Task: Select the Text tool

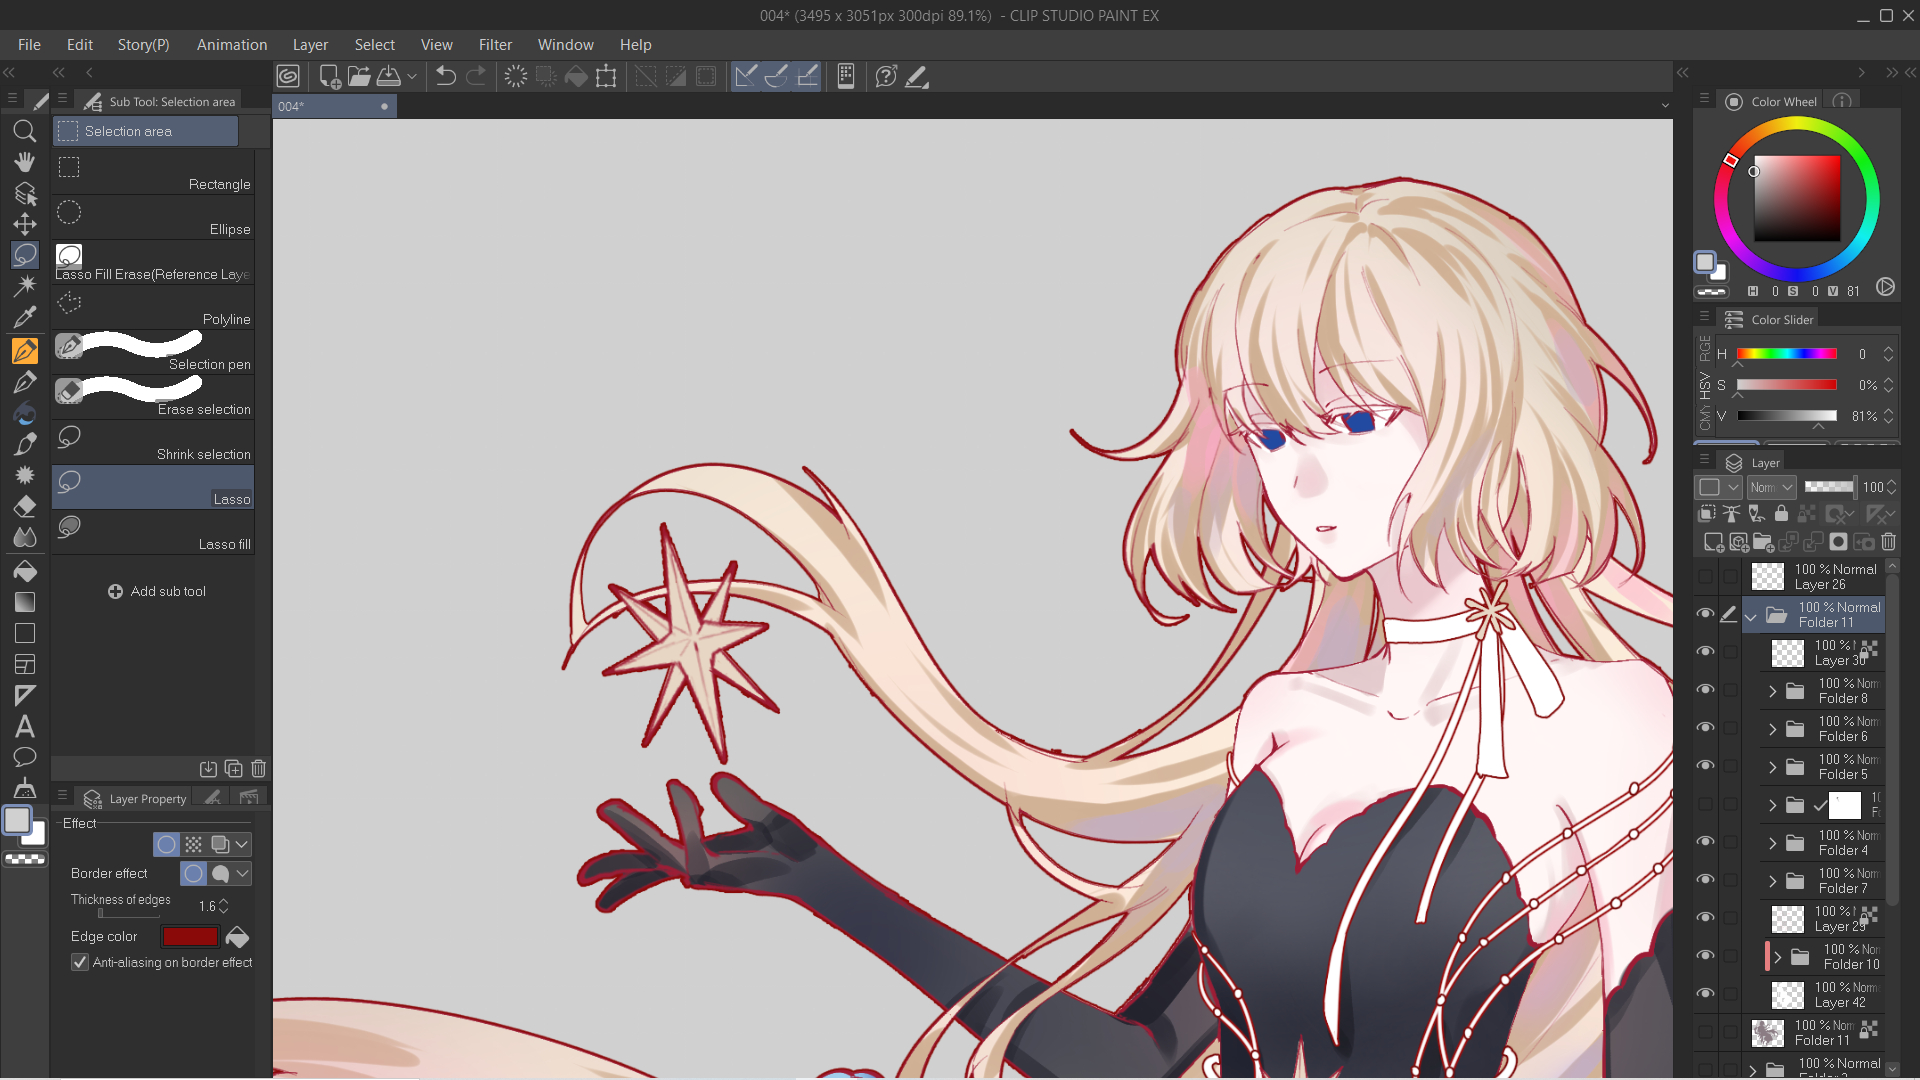Action: (25, 727)
